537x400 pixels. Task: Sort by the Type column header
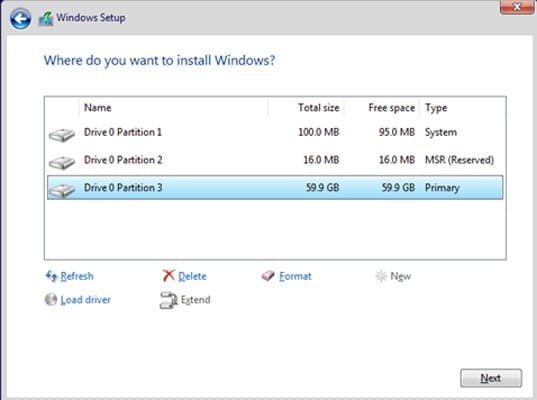[x=436, y=108]
